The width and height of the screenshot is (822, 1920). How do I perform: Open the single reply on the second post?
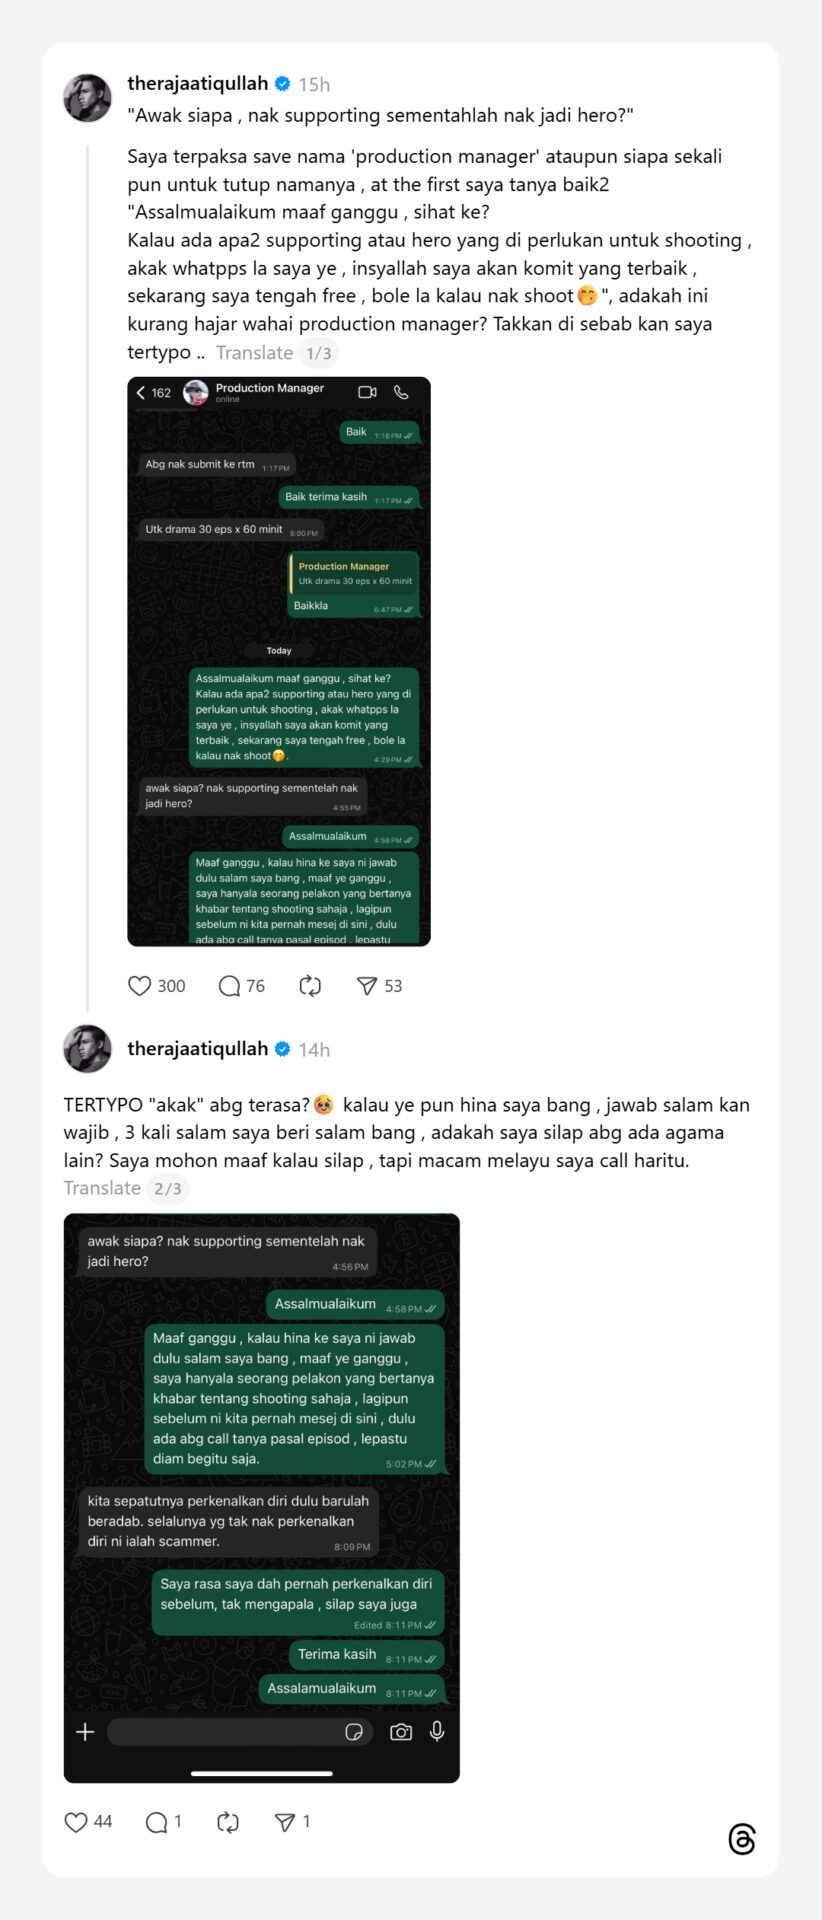click(x=157, y=1822)
